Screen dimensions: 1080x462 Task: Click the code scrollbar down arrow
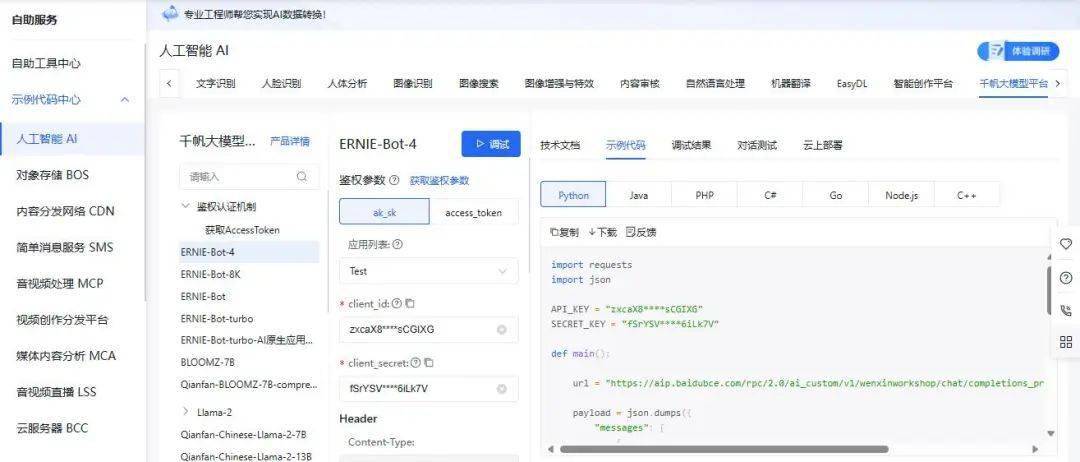pos(1051,434)
